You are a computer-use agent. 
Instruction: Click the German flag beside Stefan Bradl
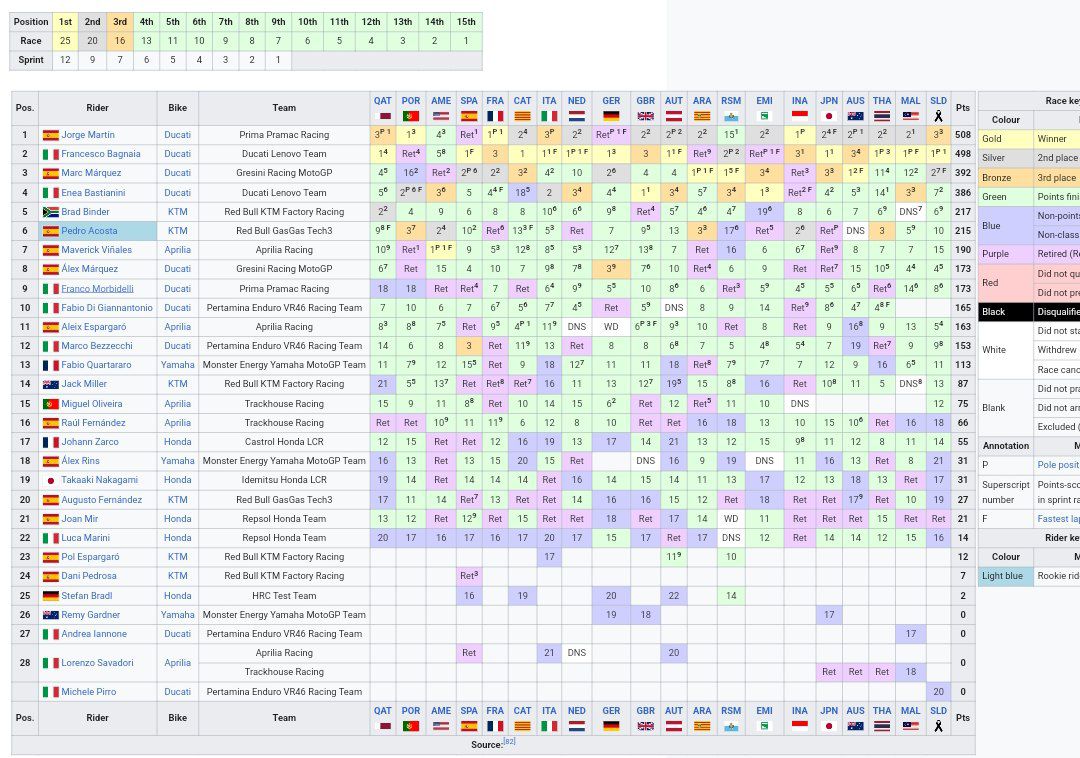click(50, 596)
